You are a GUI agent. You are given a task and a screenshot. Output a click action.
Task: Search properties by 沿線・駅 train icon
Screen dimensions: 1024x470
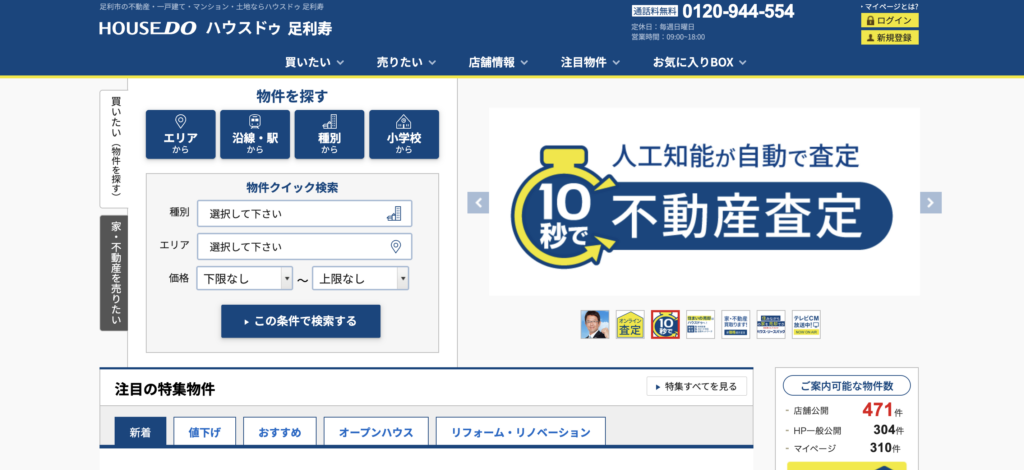pos(255,134)
